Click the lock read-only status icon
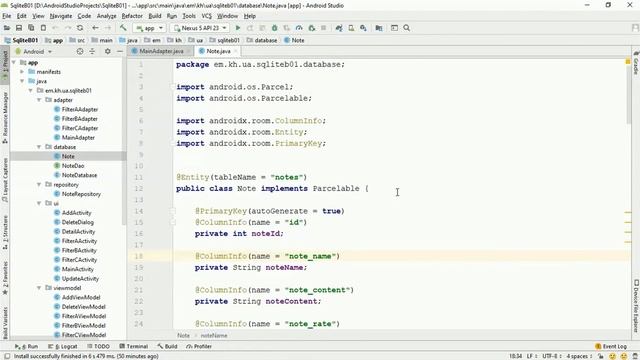This screenshot has height=360, width=640. tap(601, 356)
